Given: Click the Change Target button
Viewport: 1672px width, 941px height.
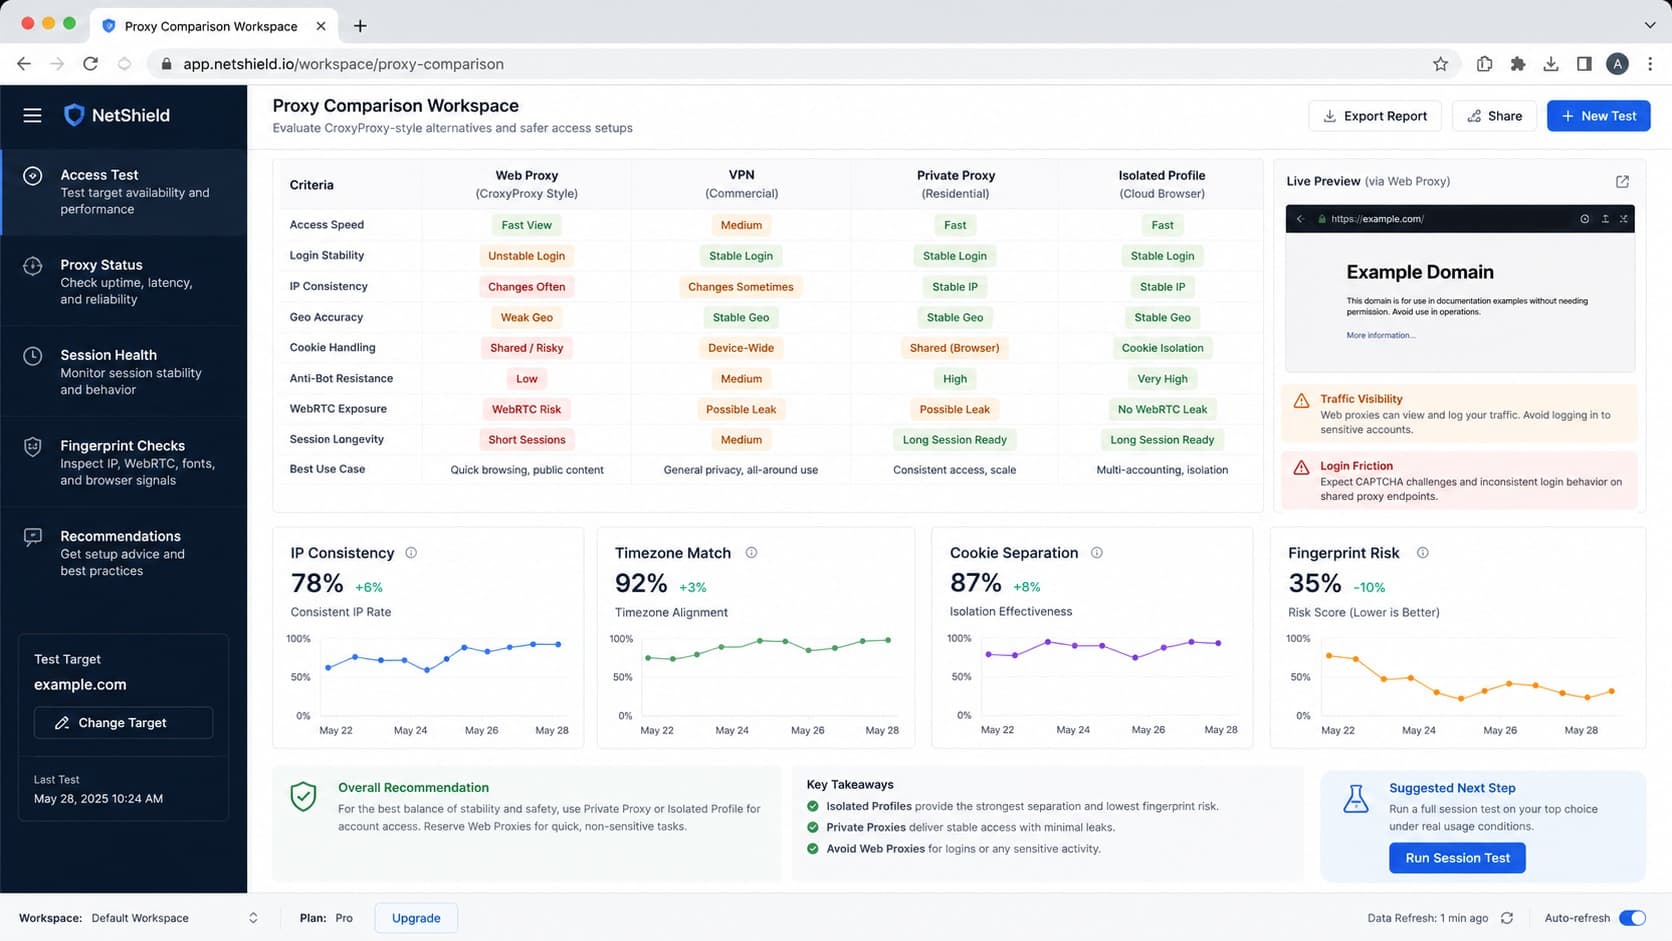Looking at the screenshot, I should point(123,723).
